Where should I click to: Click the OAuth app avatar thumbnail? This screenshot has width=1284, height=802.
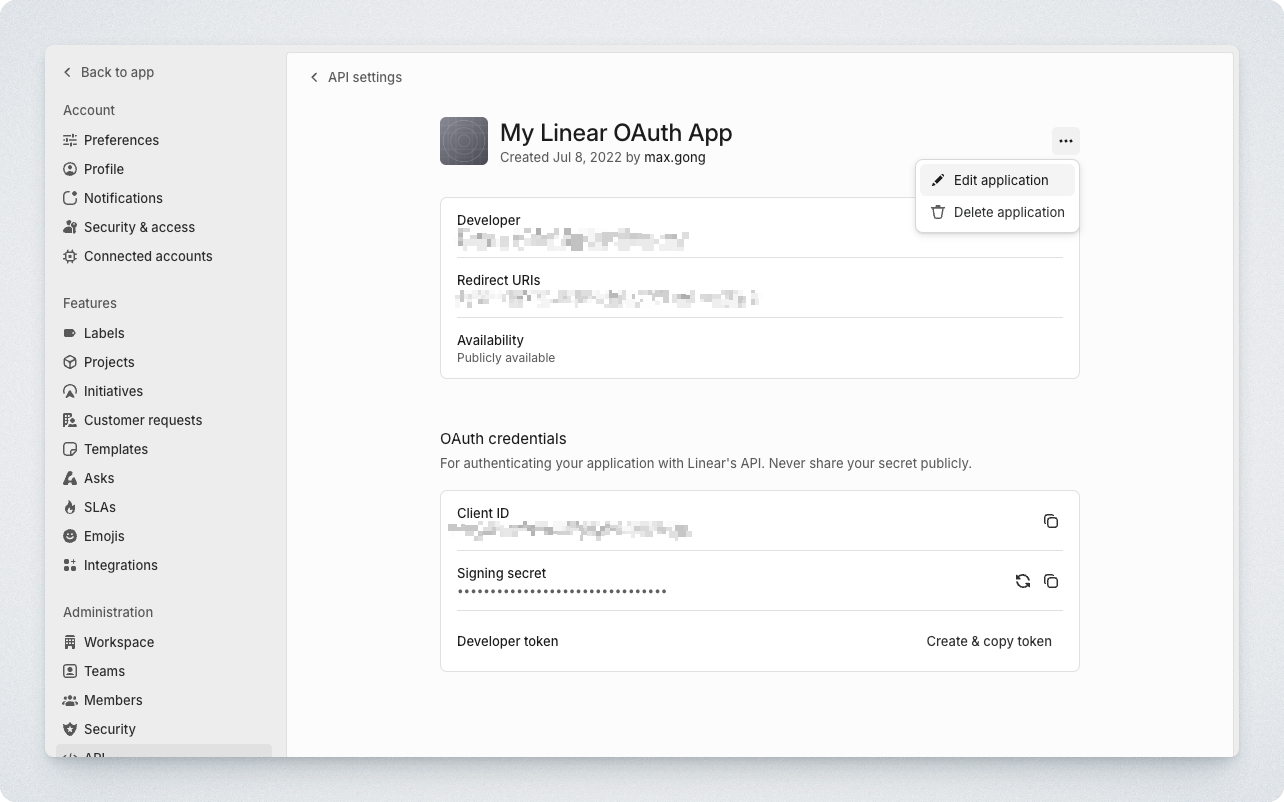tap(464, 141)
